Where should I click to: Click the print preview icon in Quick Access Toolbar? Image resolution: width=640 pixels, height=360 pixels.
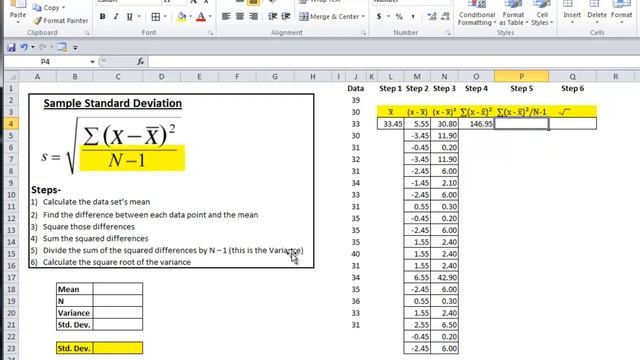click(x=62, y=47)
